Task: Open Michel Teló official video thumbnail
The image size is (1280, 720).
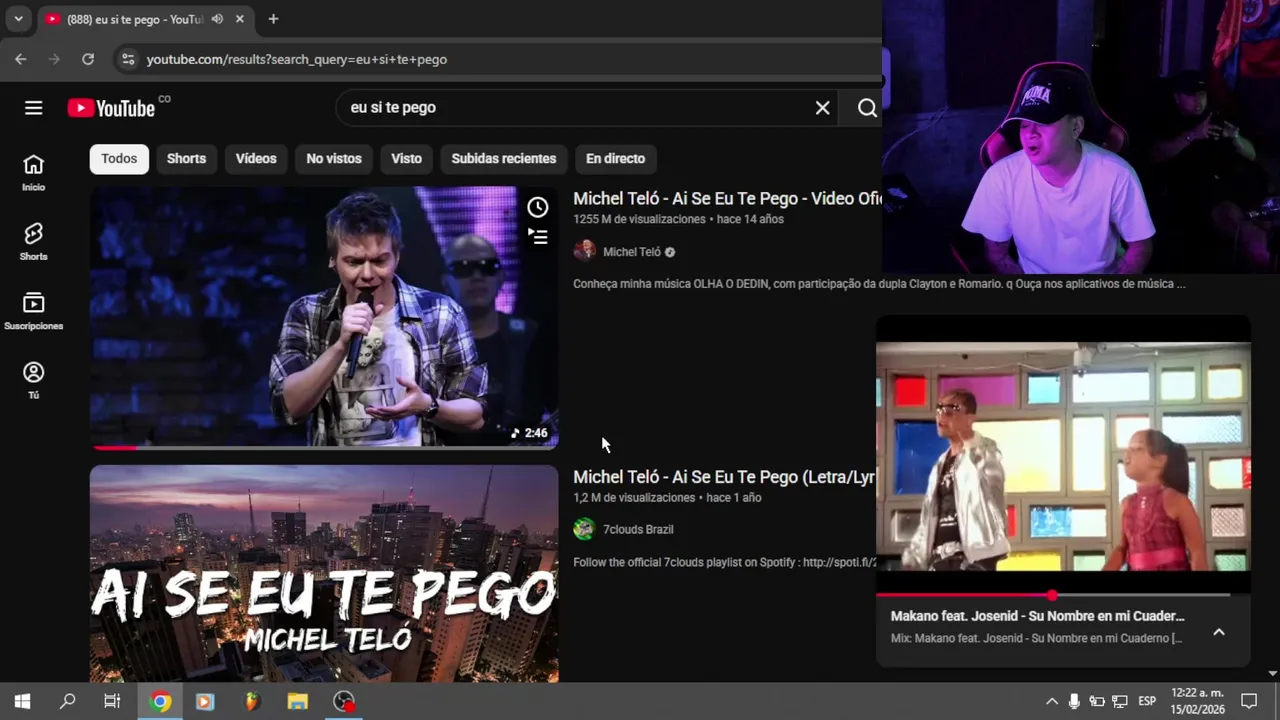Action: (x=324, y=317)
